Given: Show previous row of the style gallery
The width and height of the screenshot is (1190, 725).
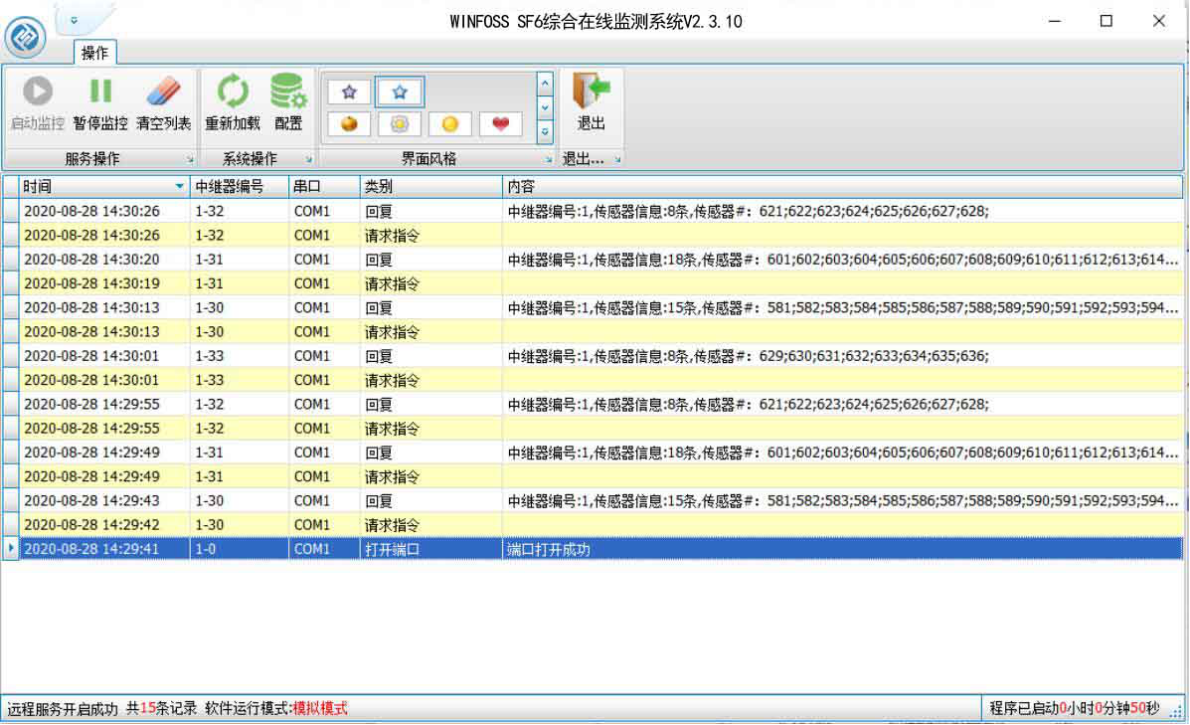Looking at the screenshot, I should pos(545,84).
